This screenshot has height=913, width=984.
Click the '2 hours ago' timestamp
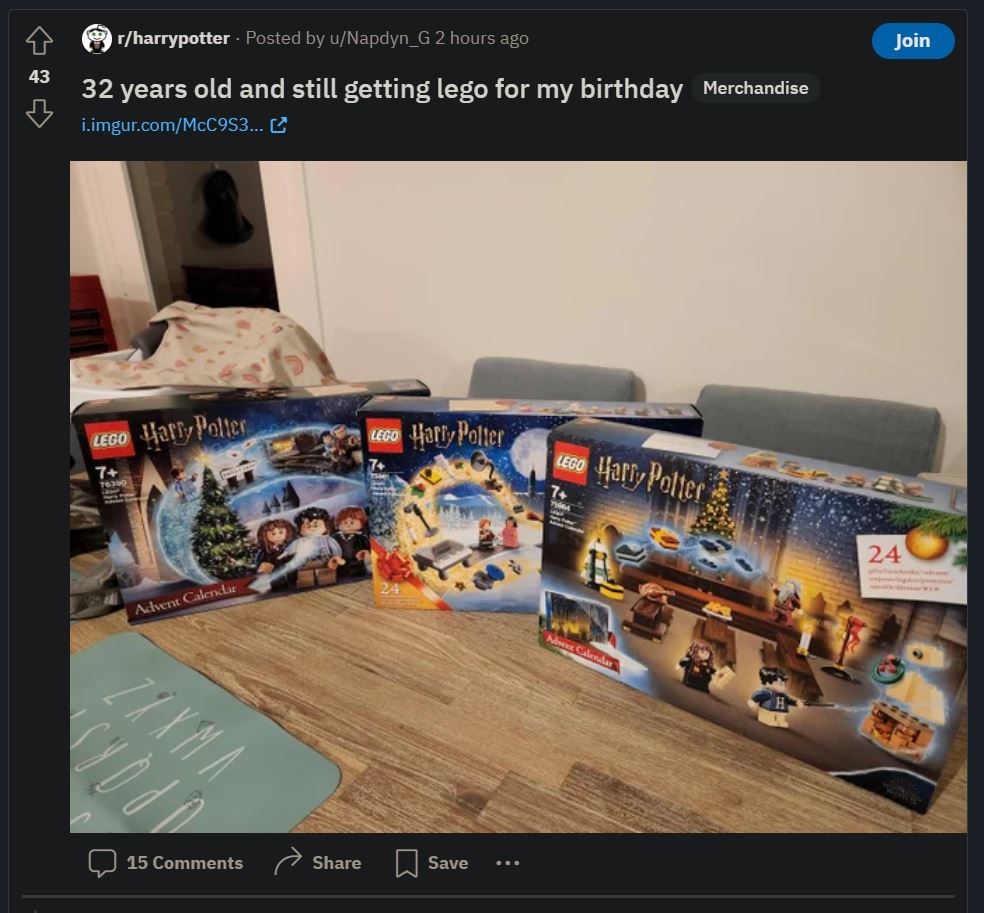tap(482, 38)
